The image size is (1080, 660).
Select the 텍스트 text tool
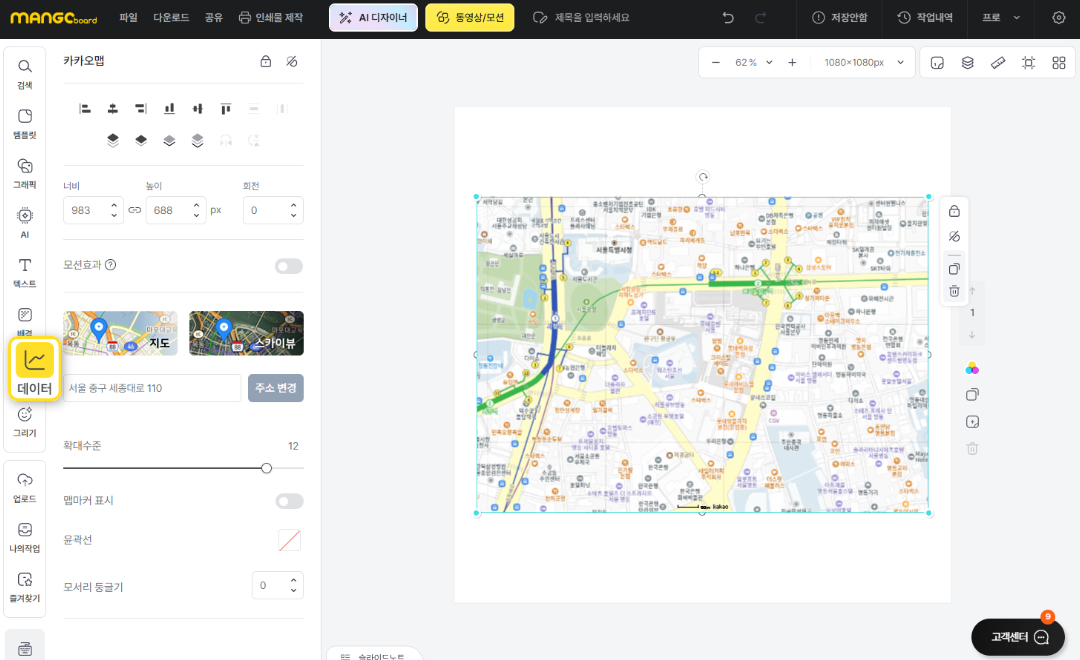coord(25,271)
